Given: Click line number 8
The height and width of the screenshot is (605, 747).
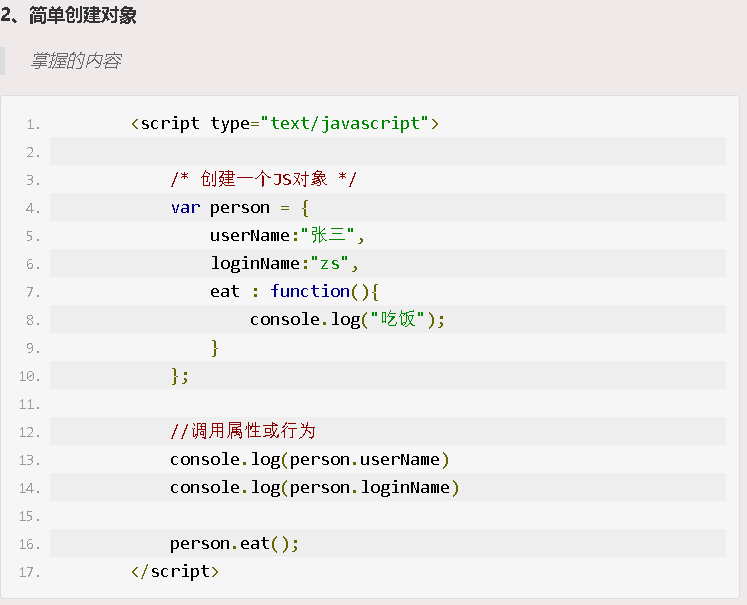Looking at the screenshot, I should (33, 321).
